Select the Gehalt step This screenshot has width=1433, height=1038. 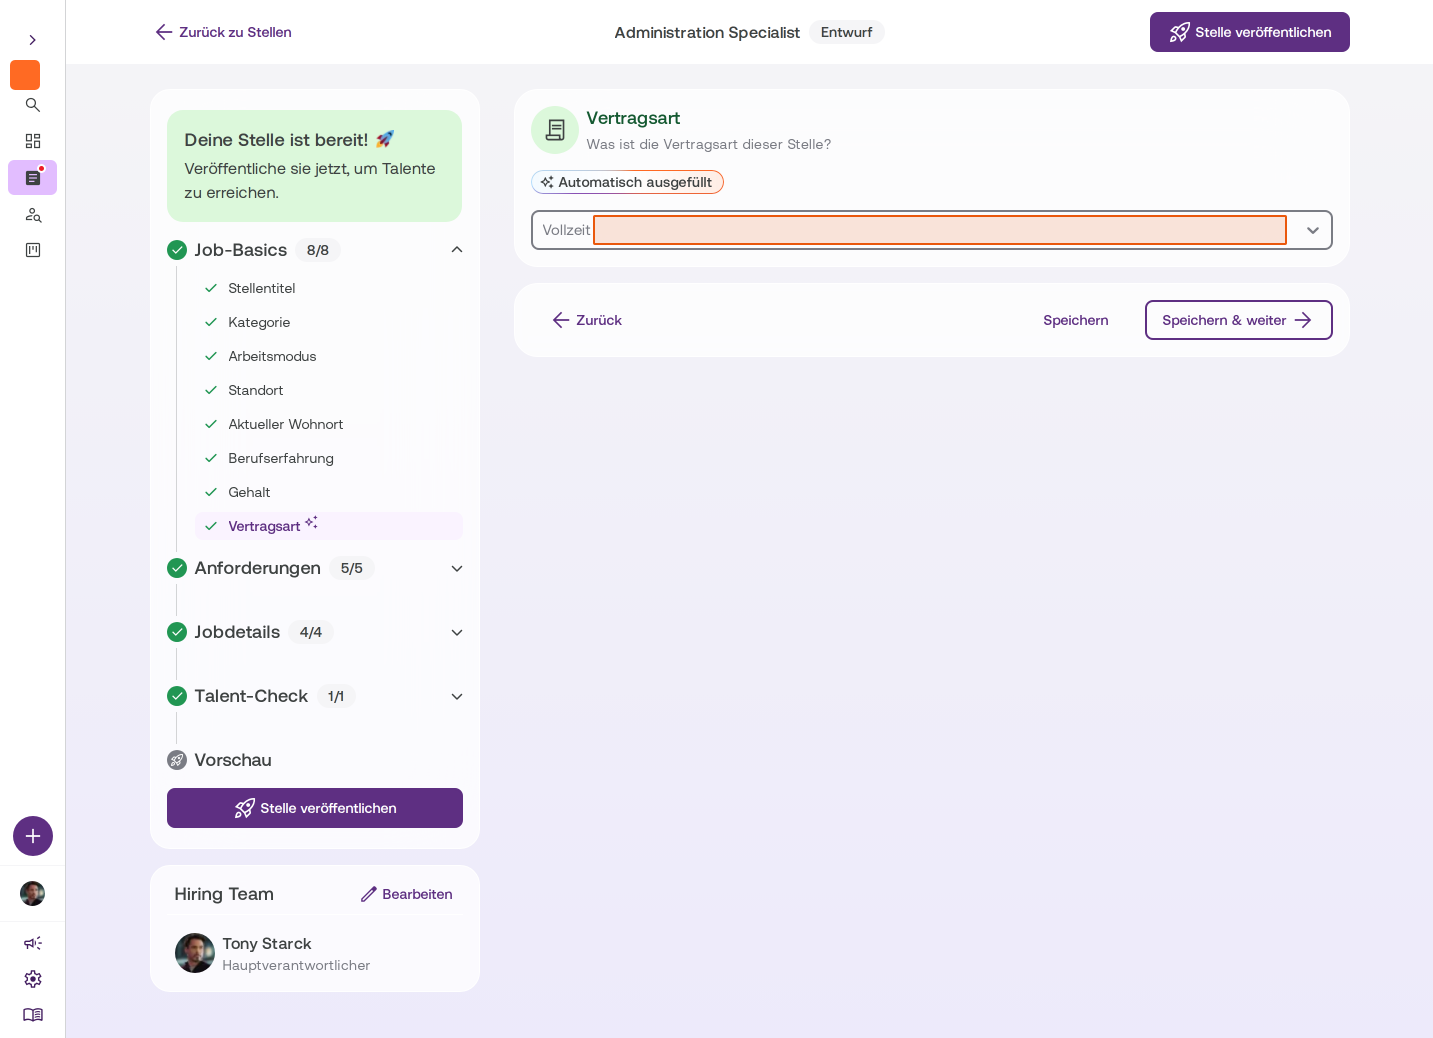(249, 492)
